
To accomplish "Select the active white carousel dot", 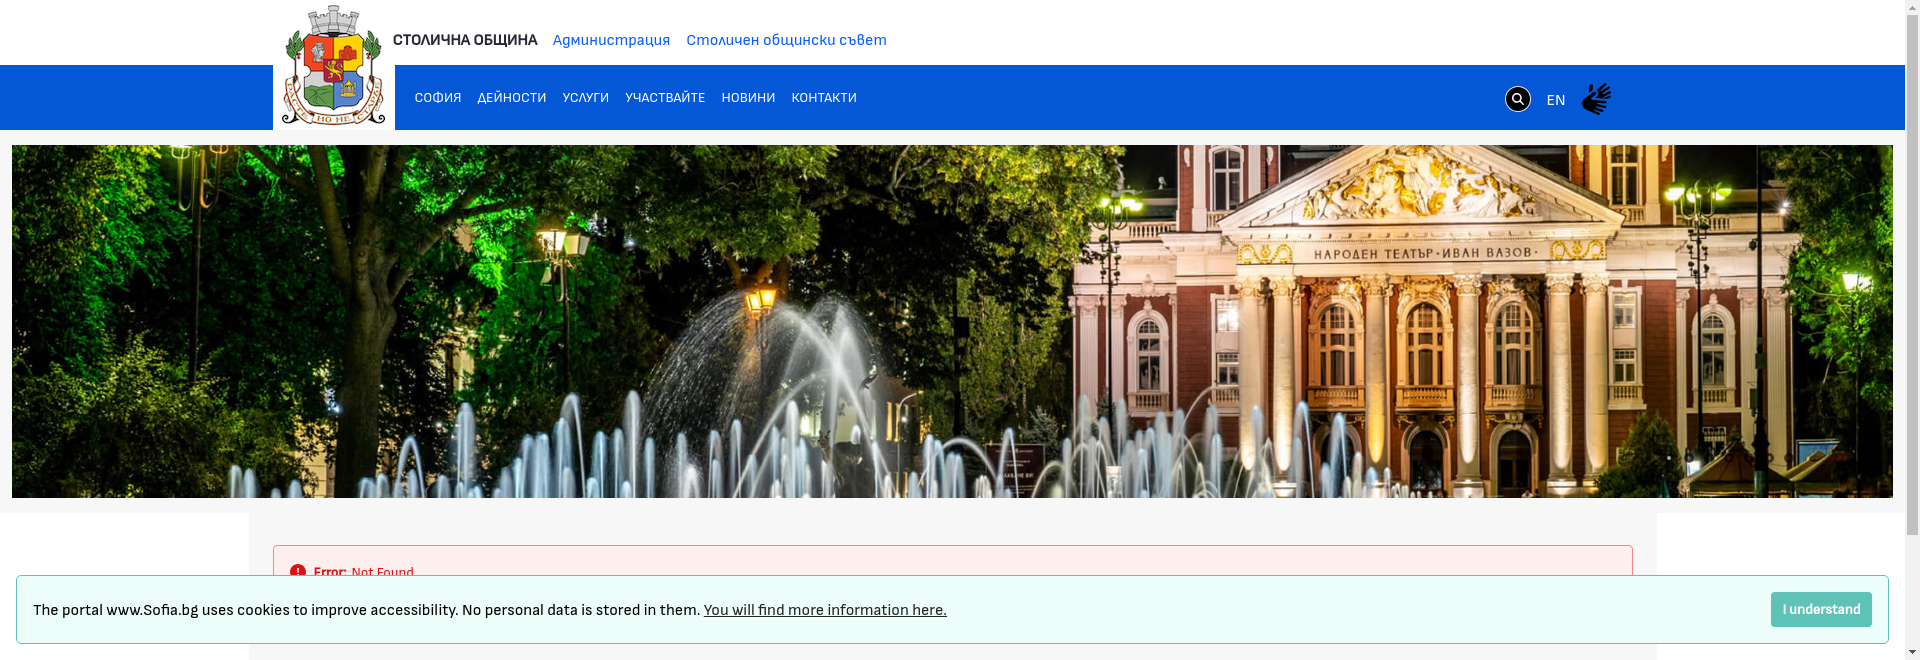I will click(x=1668, y=458).
